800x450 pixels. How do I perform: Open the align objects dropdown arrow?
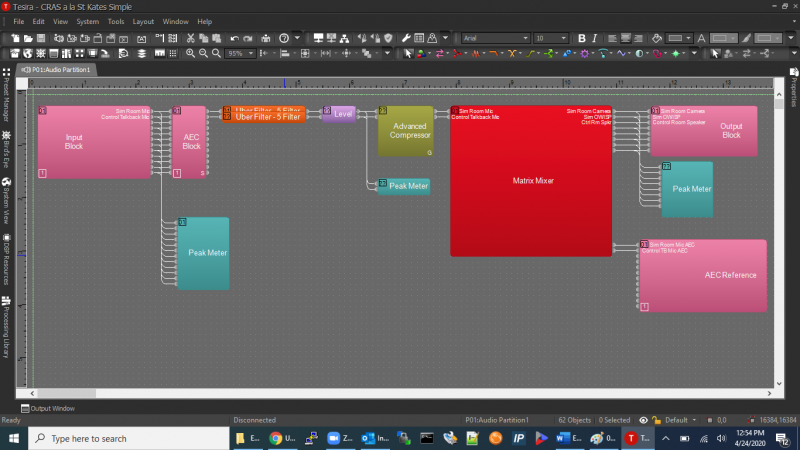tap(293, 53)
